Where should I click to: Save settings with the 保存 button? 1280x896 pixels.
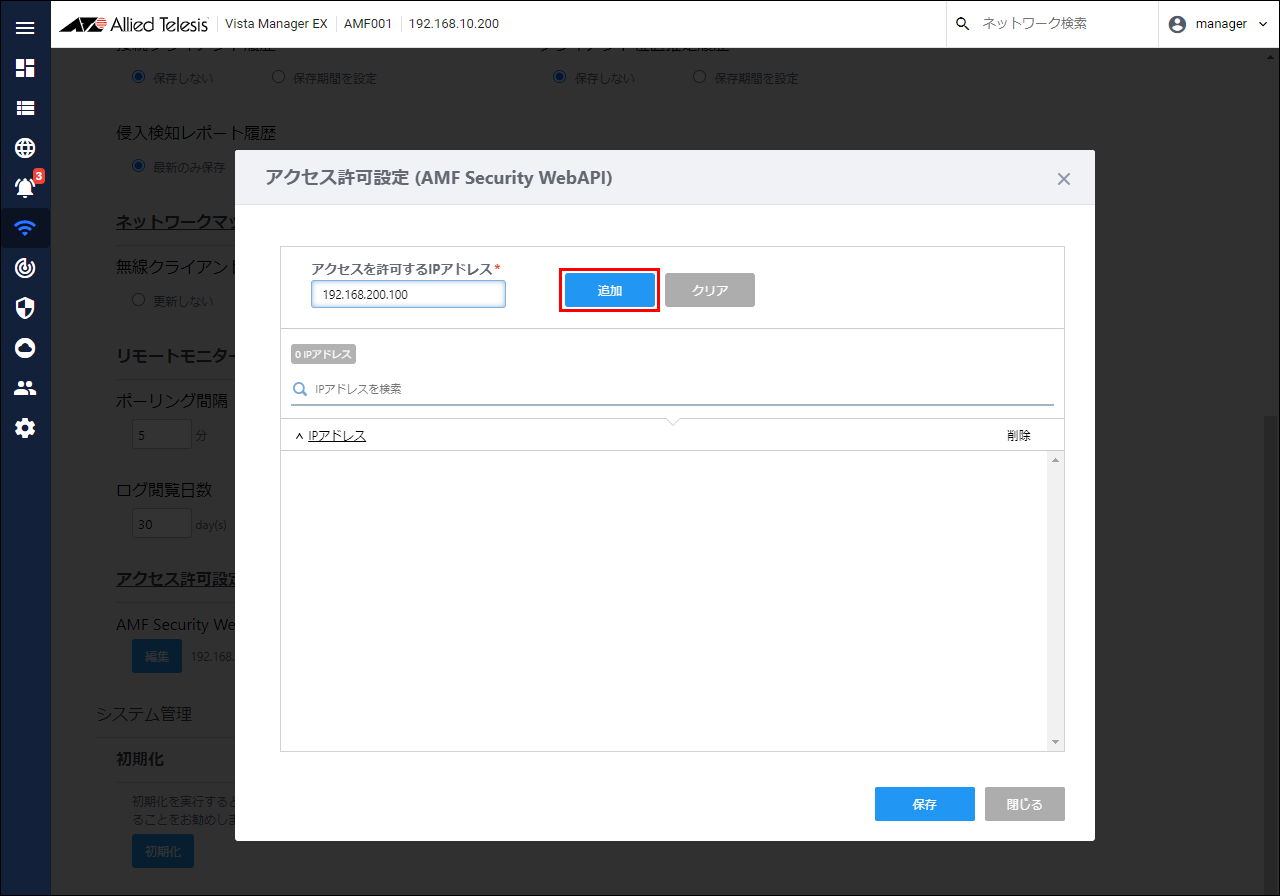[x=924, y=804]
